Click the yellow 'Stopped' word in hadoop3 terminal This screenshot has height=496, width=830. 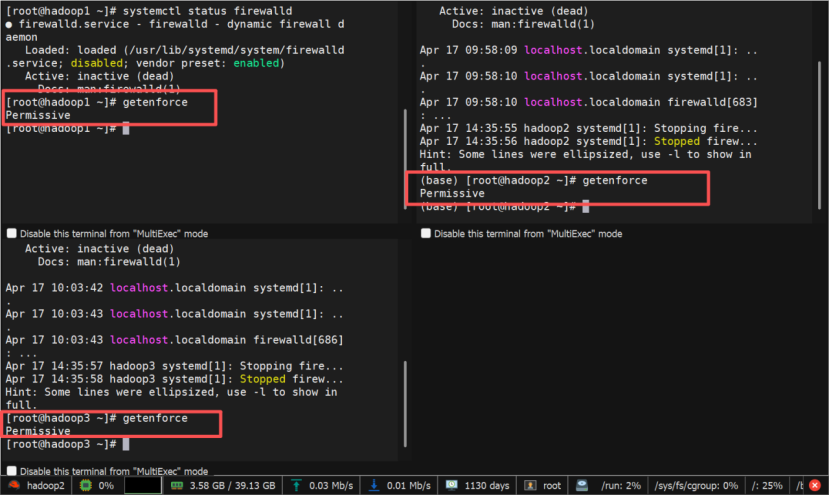(x=263, y=379)
